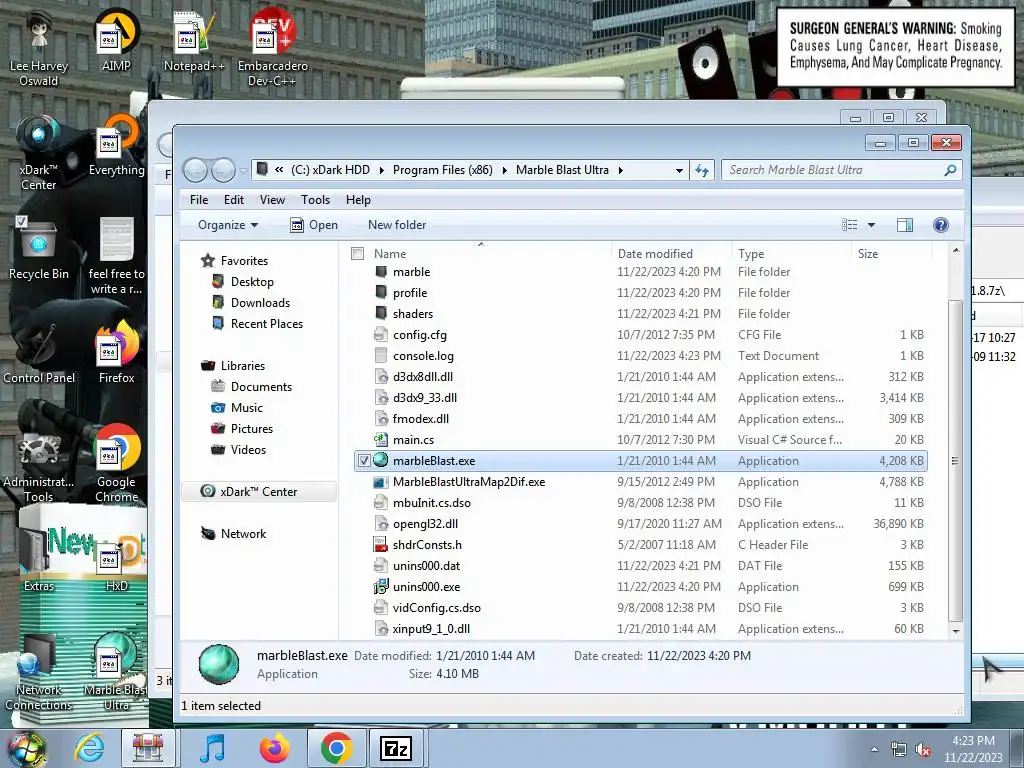Click the scrollbar down arrow
This screenshot has height=768, width=1024.
(x=956, y=631)
